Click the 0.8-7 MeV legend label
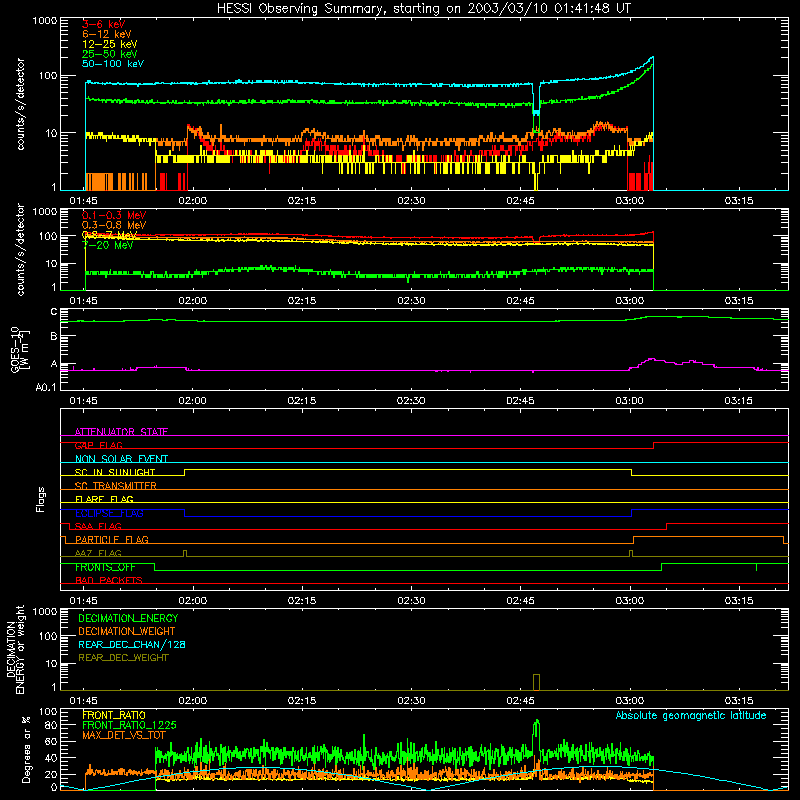 click(110, 235)
